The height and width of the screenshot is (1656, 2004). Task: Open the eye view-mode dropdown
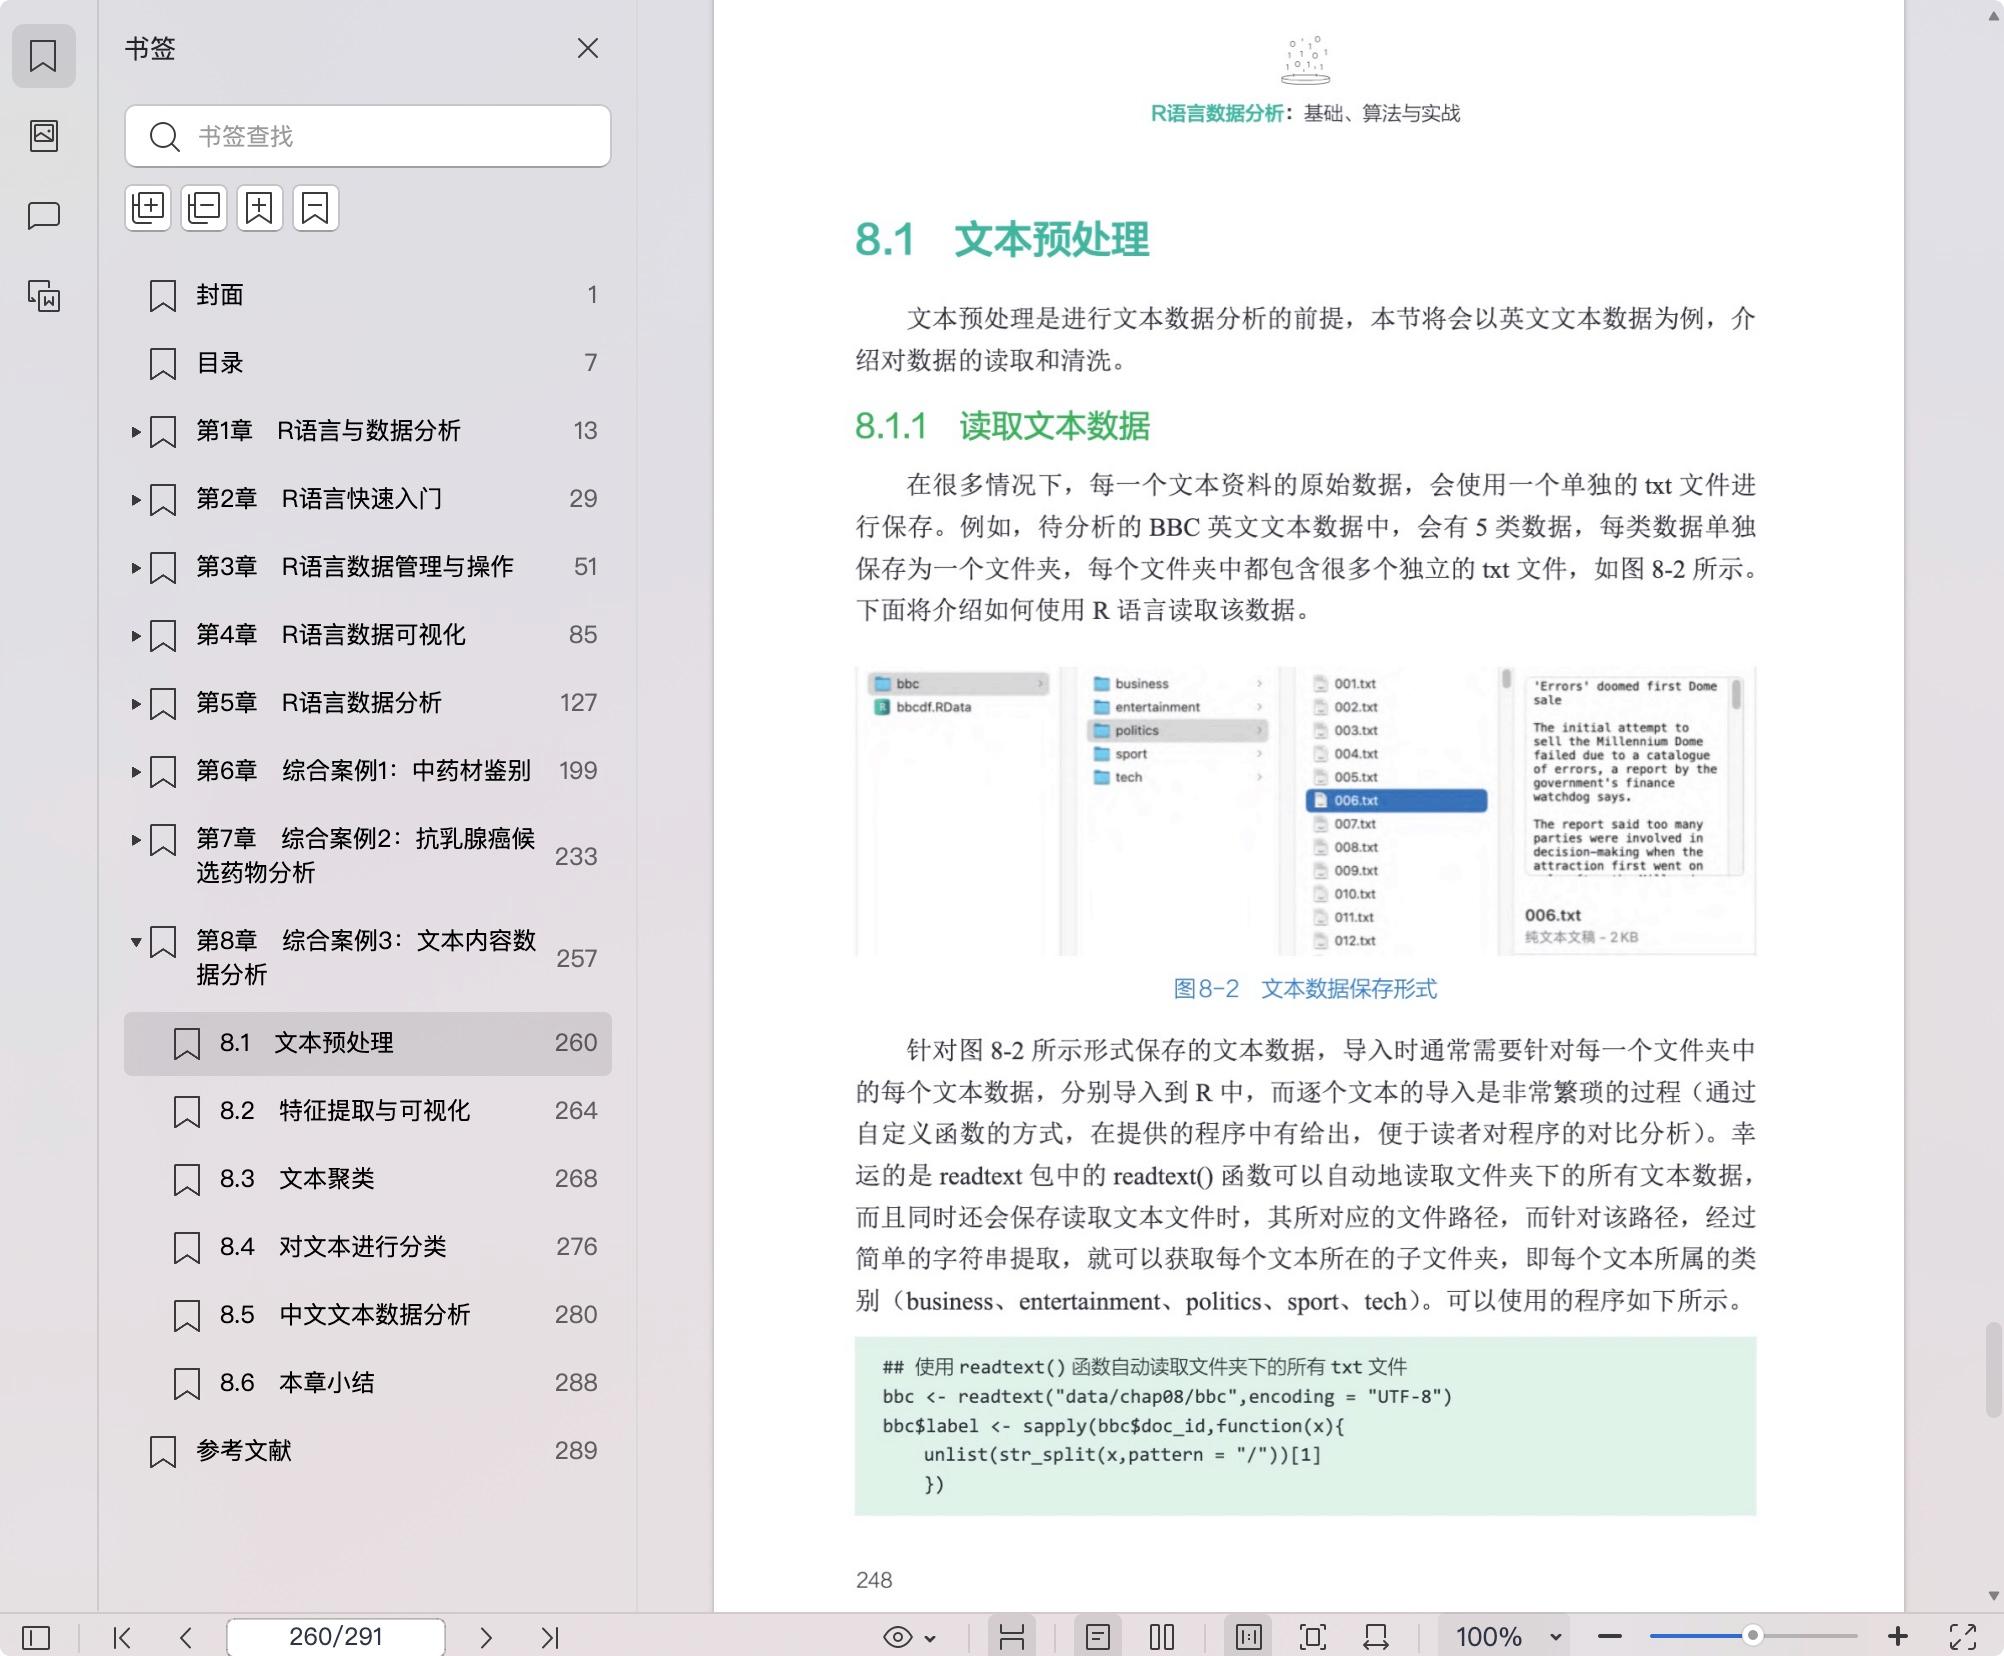(x=909, y=1637)
